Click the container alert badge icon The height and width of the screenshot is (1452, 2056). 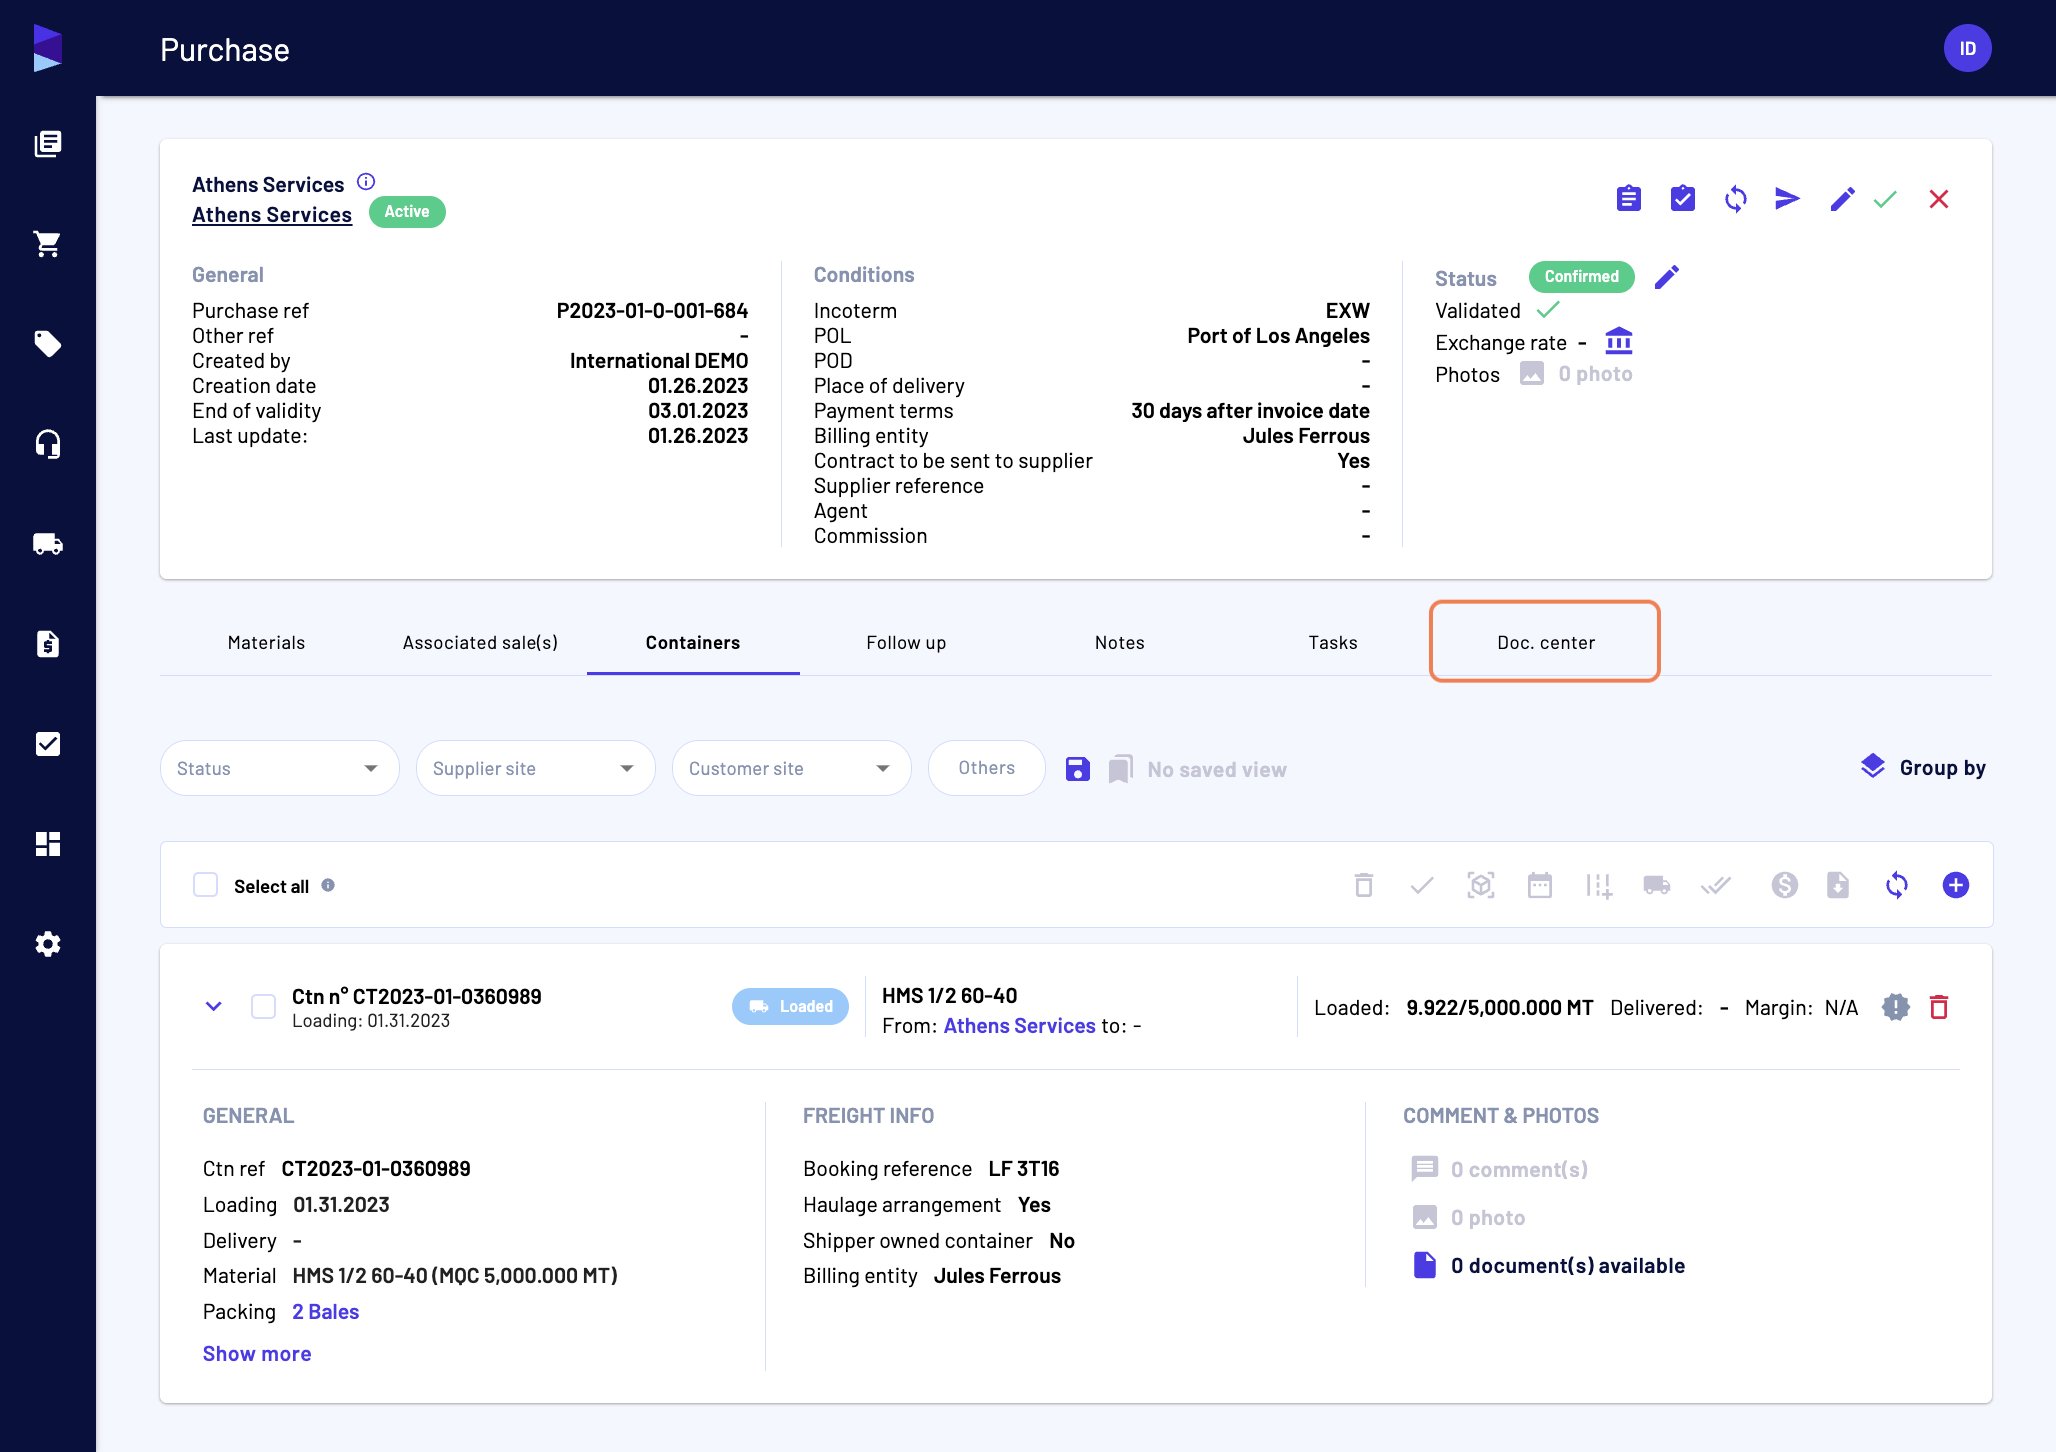pos(1894,1007)
